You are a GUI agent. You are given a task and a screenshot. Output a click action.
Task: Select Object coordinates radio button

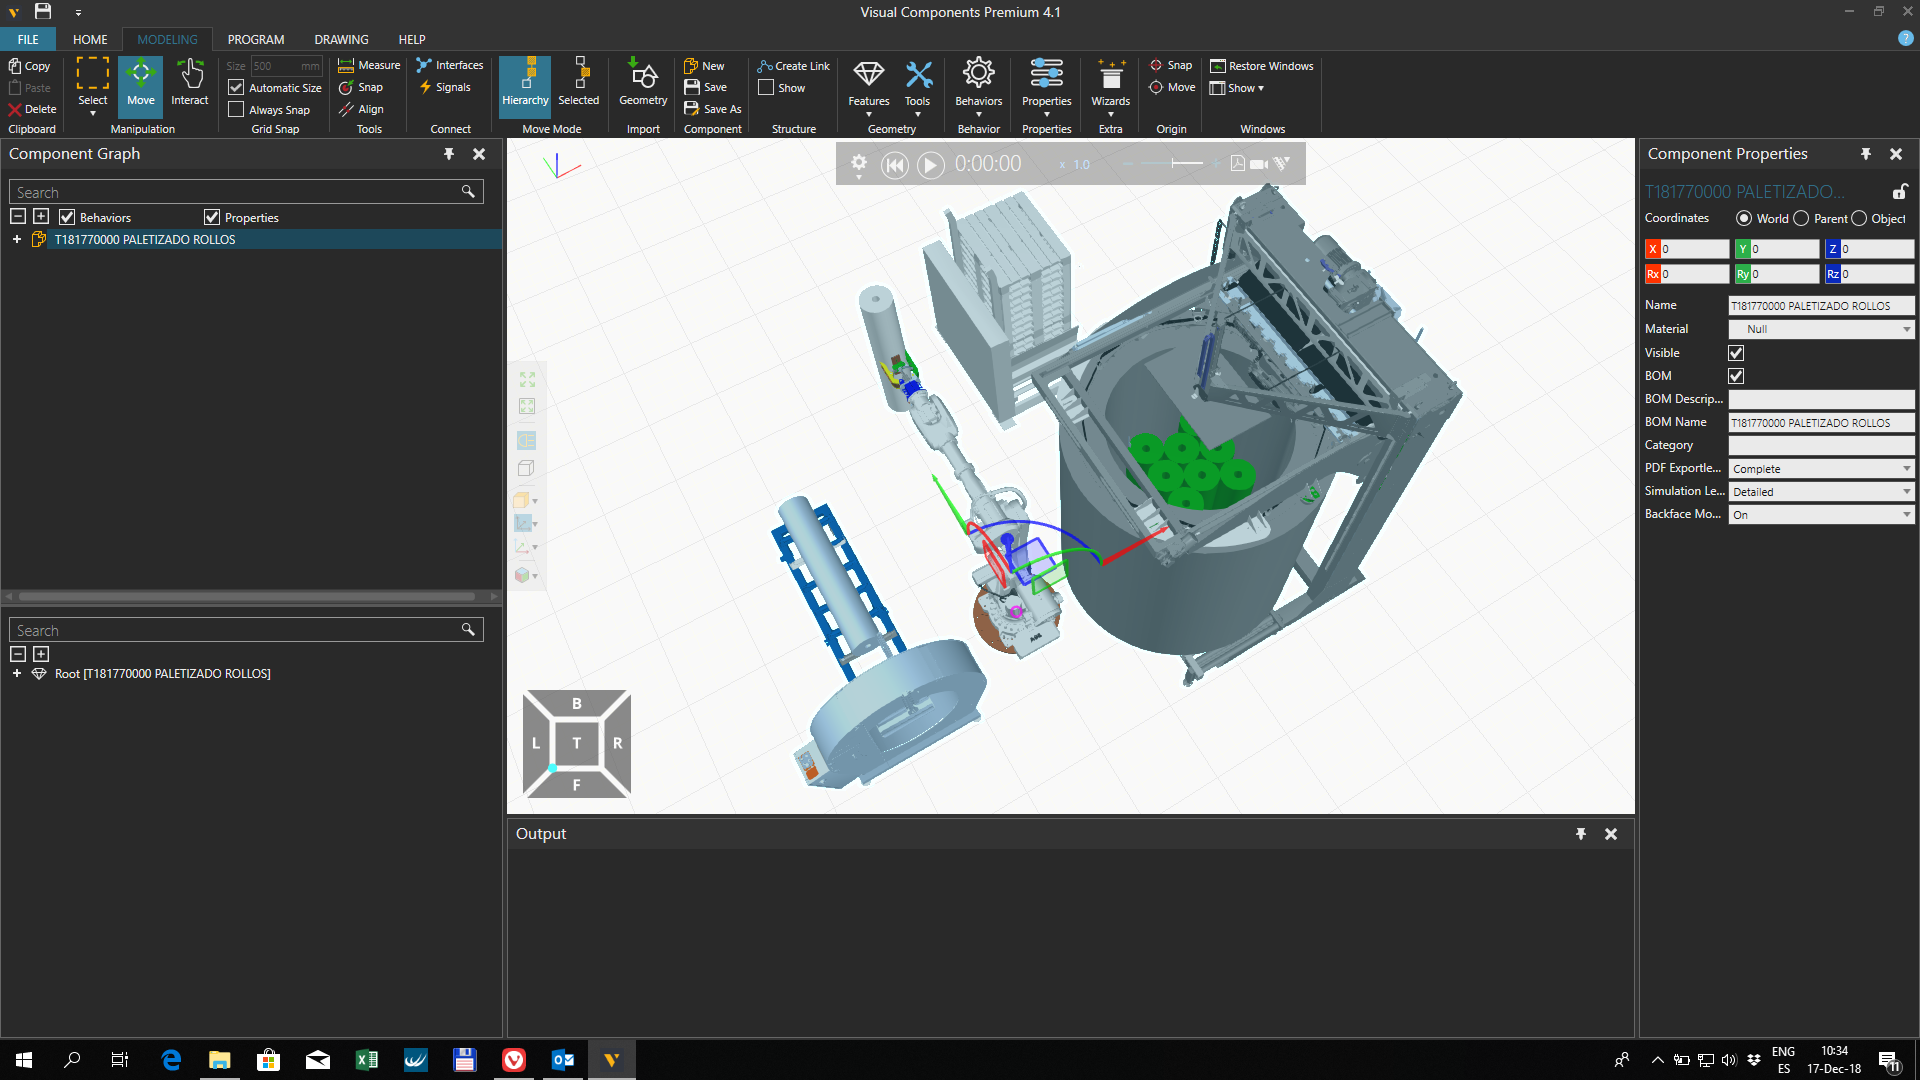tap(1859, 218)
